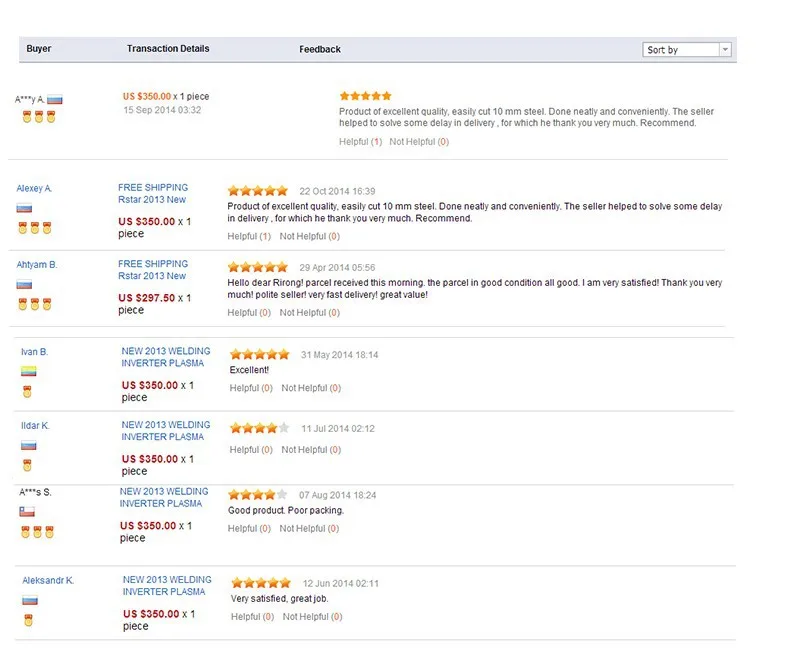The height and width of the screenshot is (664, 800).
Task: Click the four-star rating on Ildar K.'s review
Action: click(260, 428)
